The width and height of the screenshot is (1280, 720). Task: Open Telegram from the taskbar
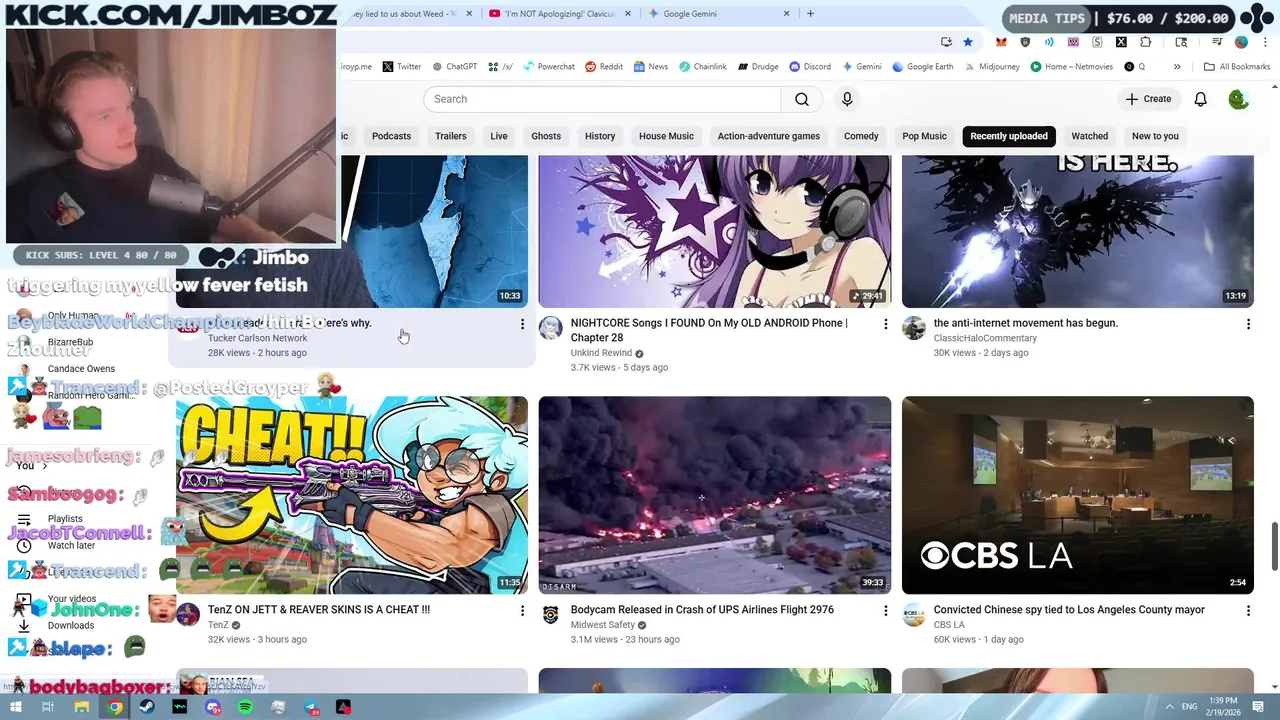click(311, 707)
